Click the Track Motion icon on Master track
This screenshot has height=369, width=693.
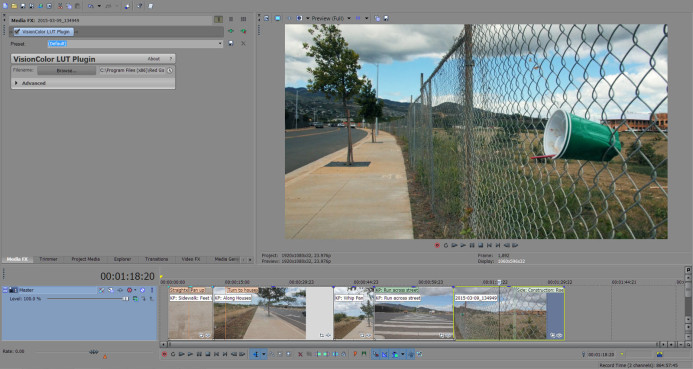coord(110,290)
